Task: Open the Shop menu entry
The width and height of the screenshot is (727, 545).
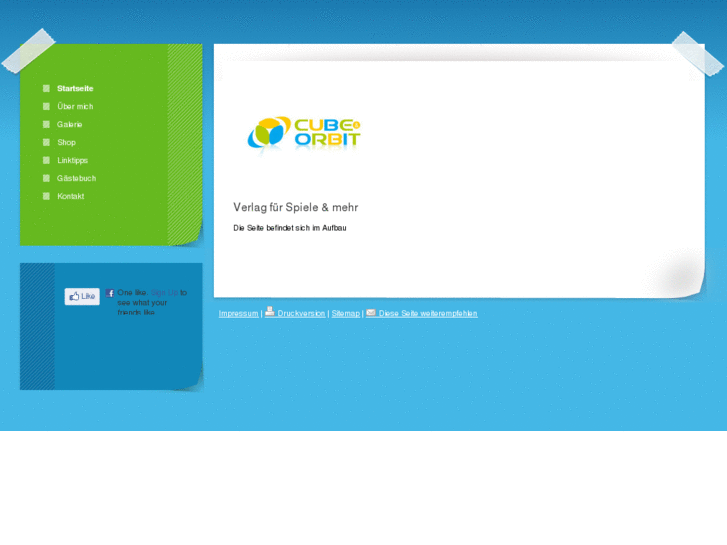Action: click(x=66, y=142)
